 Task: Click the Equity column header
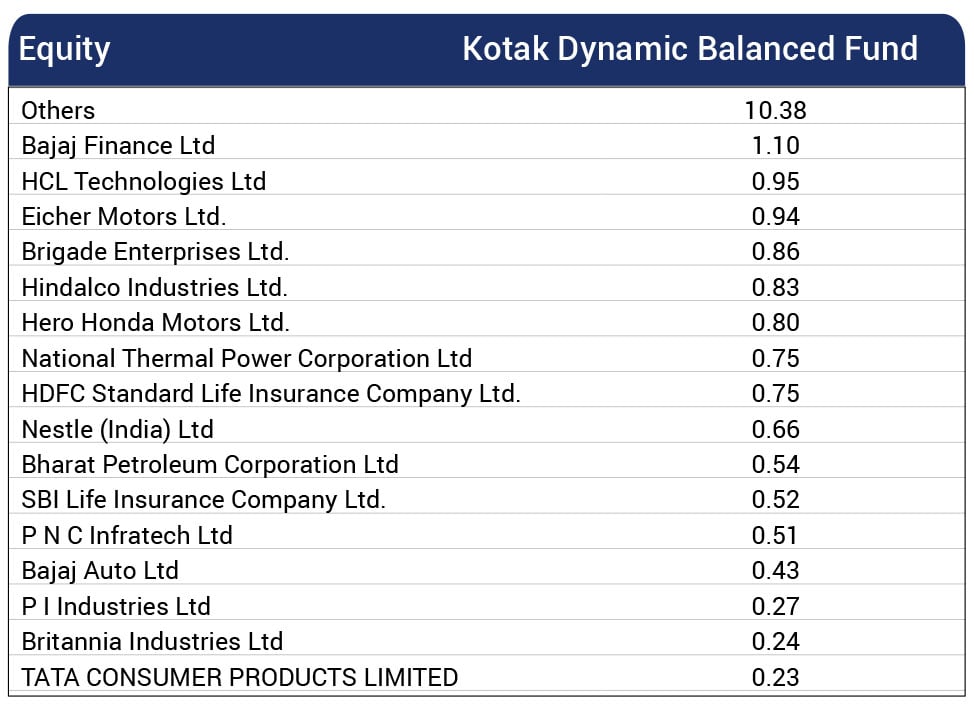[65, 49]
